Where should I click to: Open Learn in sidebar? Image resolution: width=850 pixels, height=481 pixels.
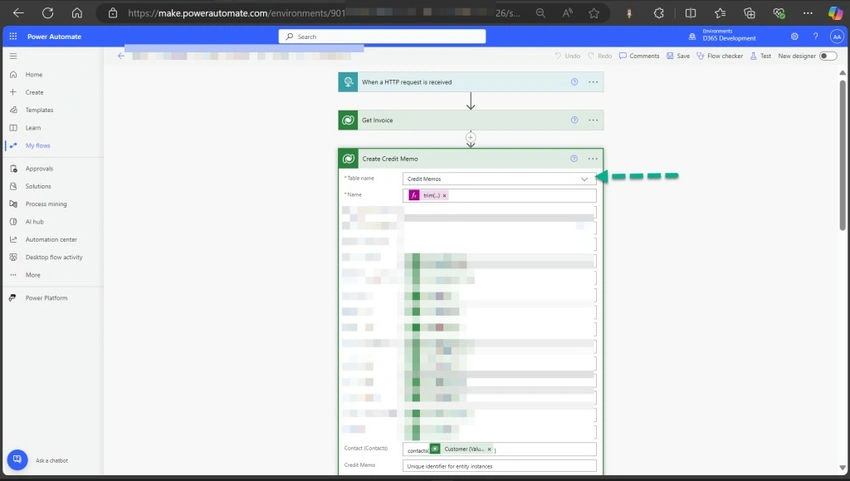pyautogui.click(x=33, y=127)
